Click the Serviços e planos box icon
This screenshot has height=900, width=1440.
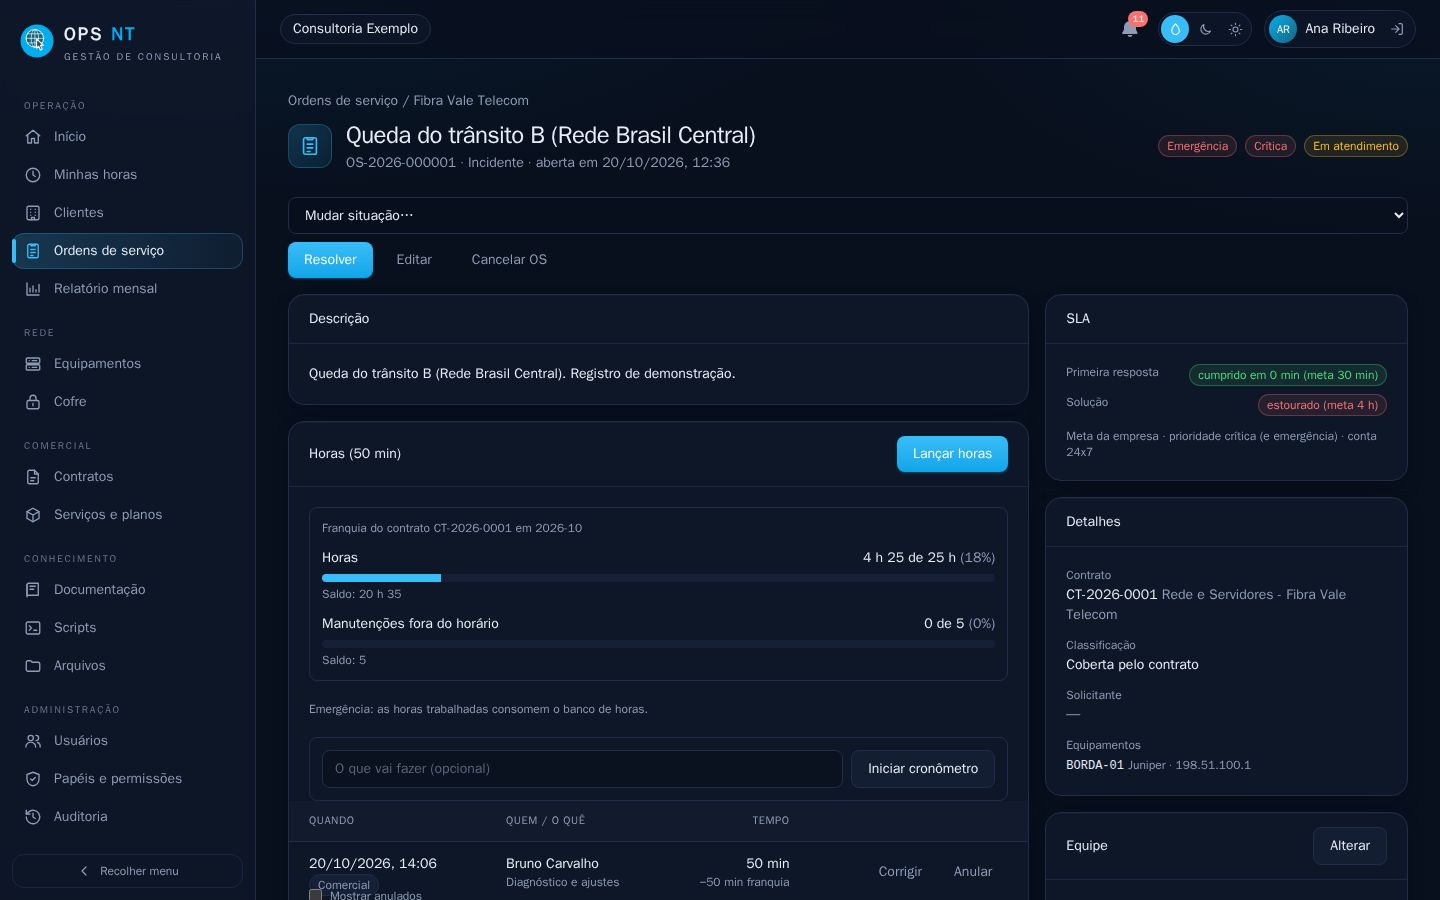click(33, 515)
